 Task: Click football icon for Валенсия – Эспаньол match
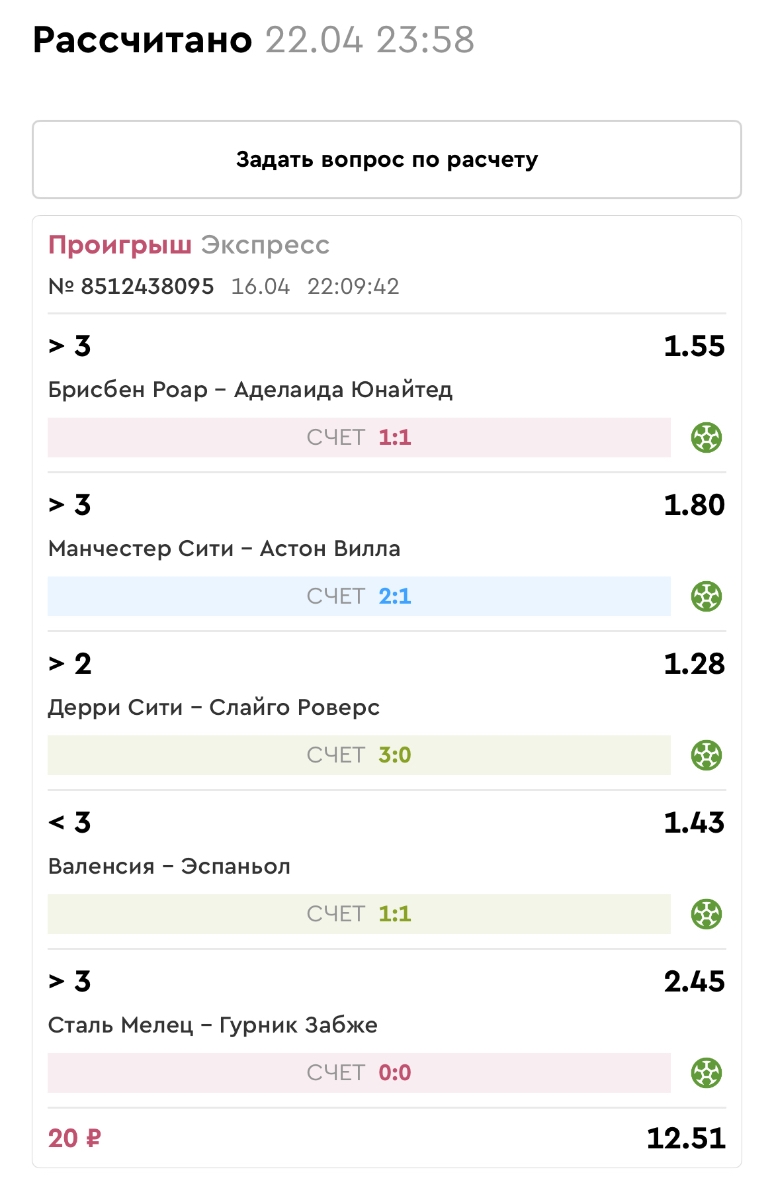pyautogui.click(x=707, y=914)
